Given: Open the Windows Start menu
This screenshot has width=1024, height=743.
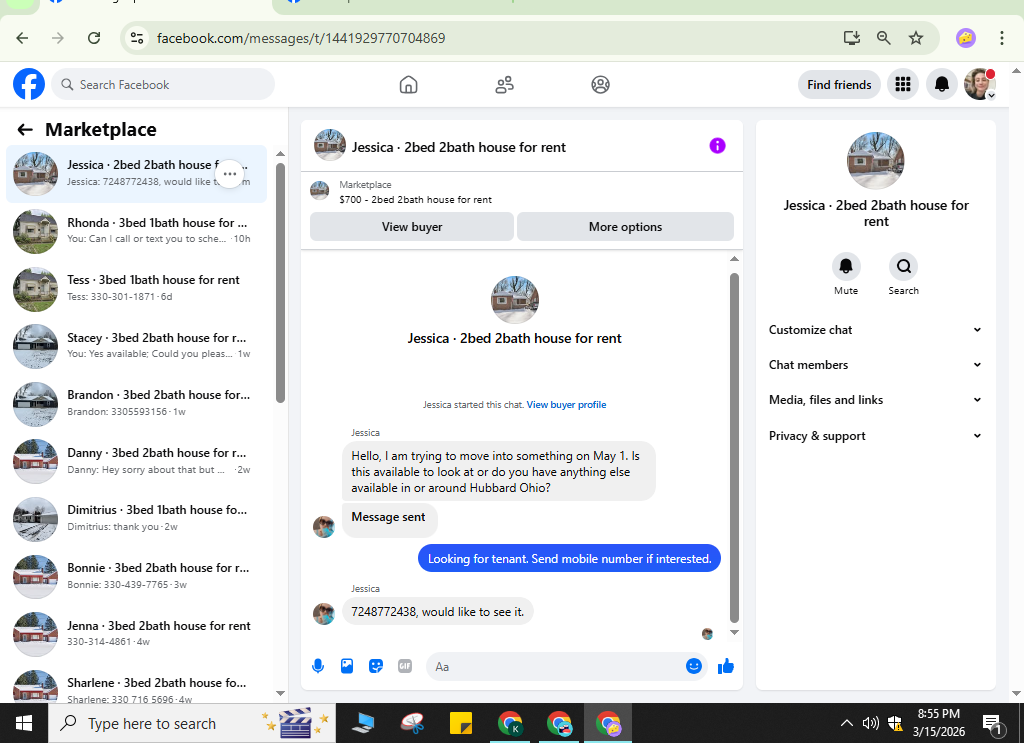Looking at the screenshot, I should pyautogui.click(x=24, y=723).
